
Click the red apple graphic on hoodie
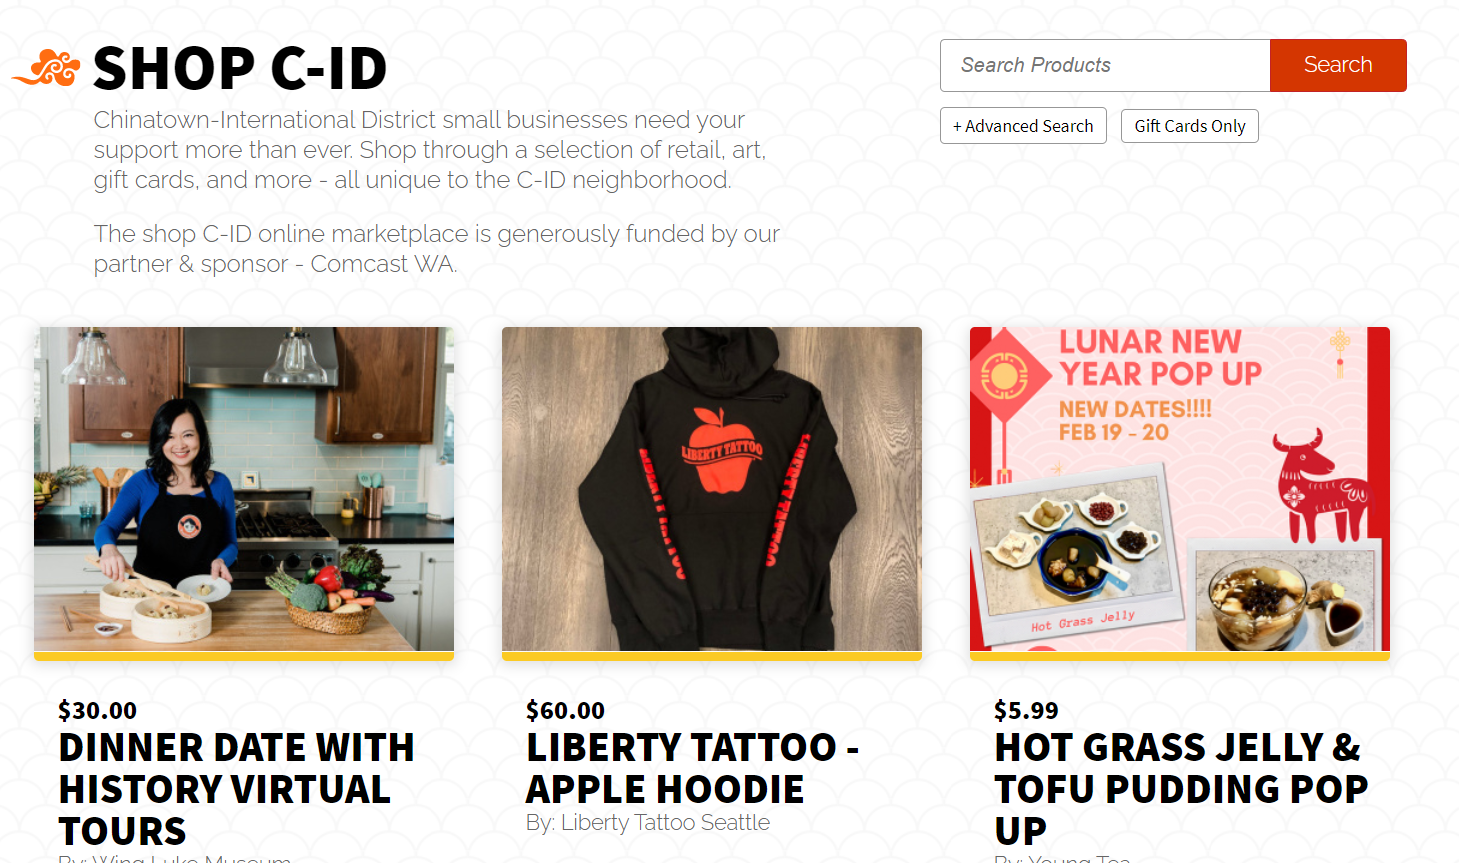click(x=724, y=450)
